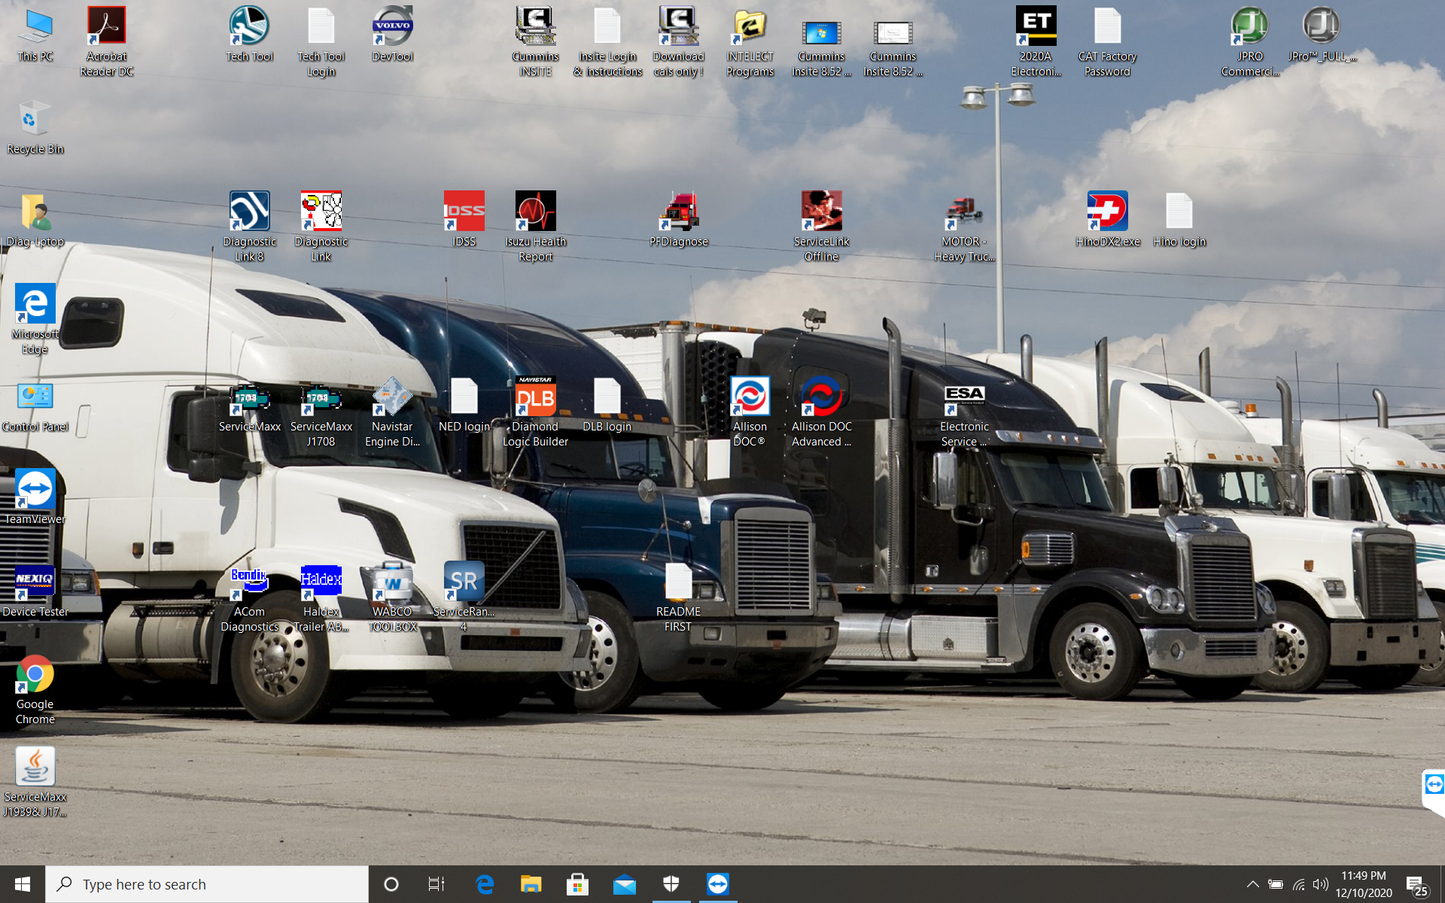1445x903 pixels.
Task: Launch ServiceRanger 4 shortcut
Action: tap(464, 597)
